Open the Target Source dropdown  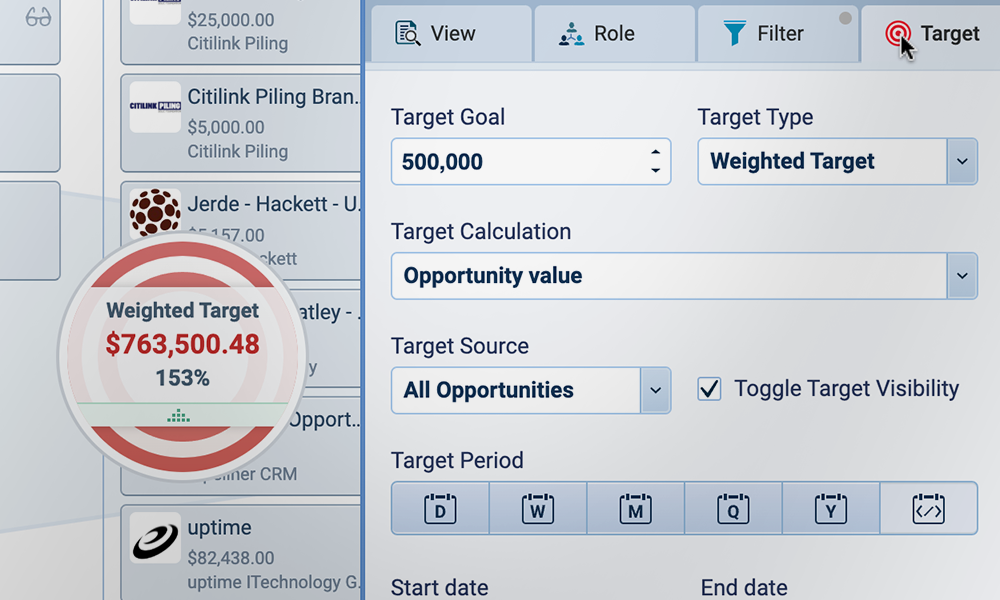coord(655,390)
